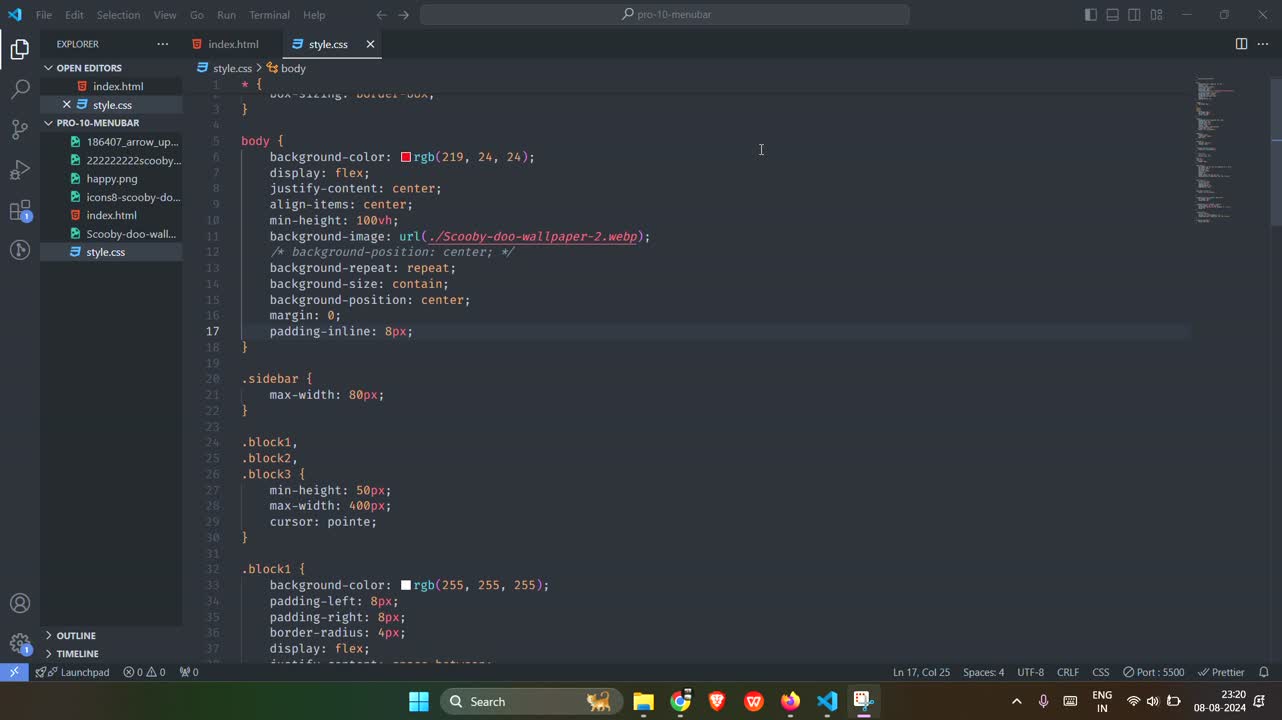Click the red body background-color swatch
The image size is (1282, 720).
[x=406, y=157]
